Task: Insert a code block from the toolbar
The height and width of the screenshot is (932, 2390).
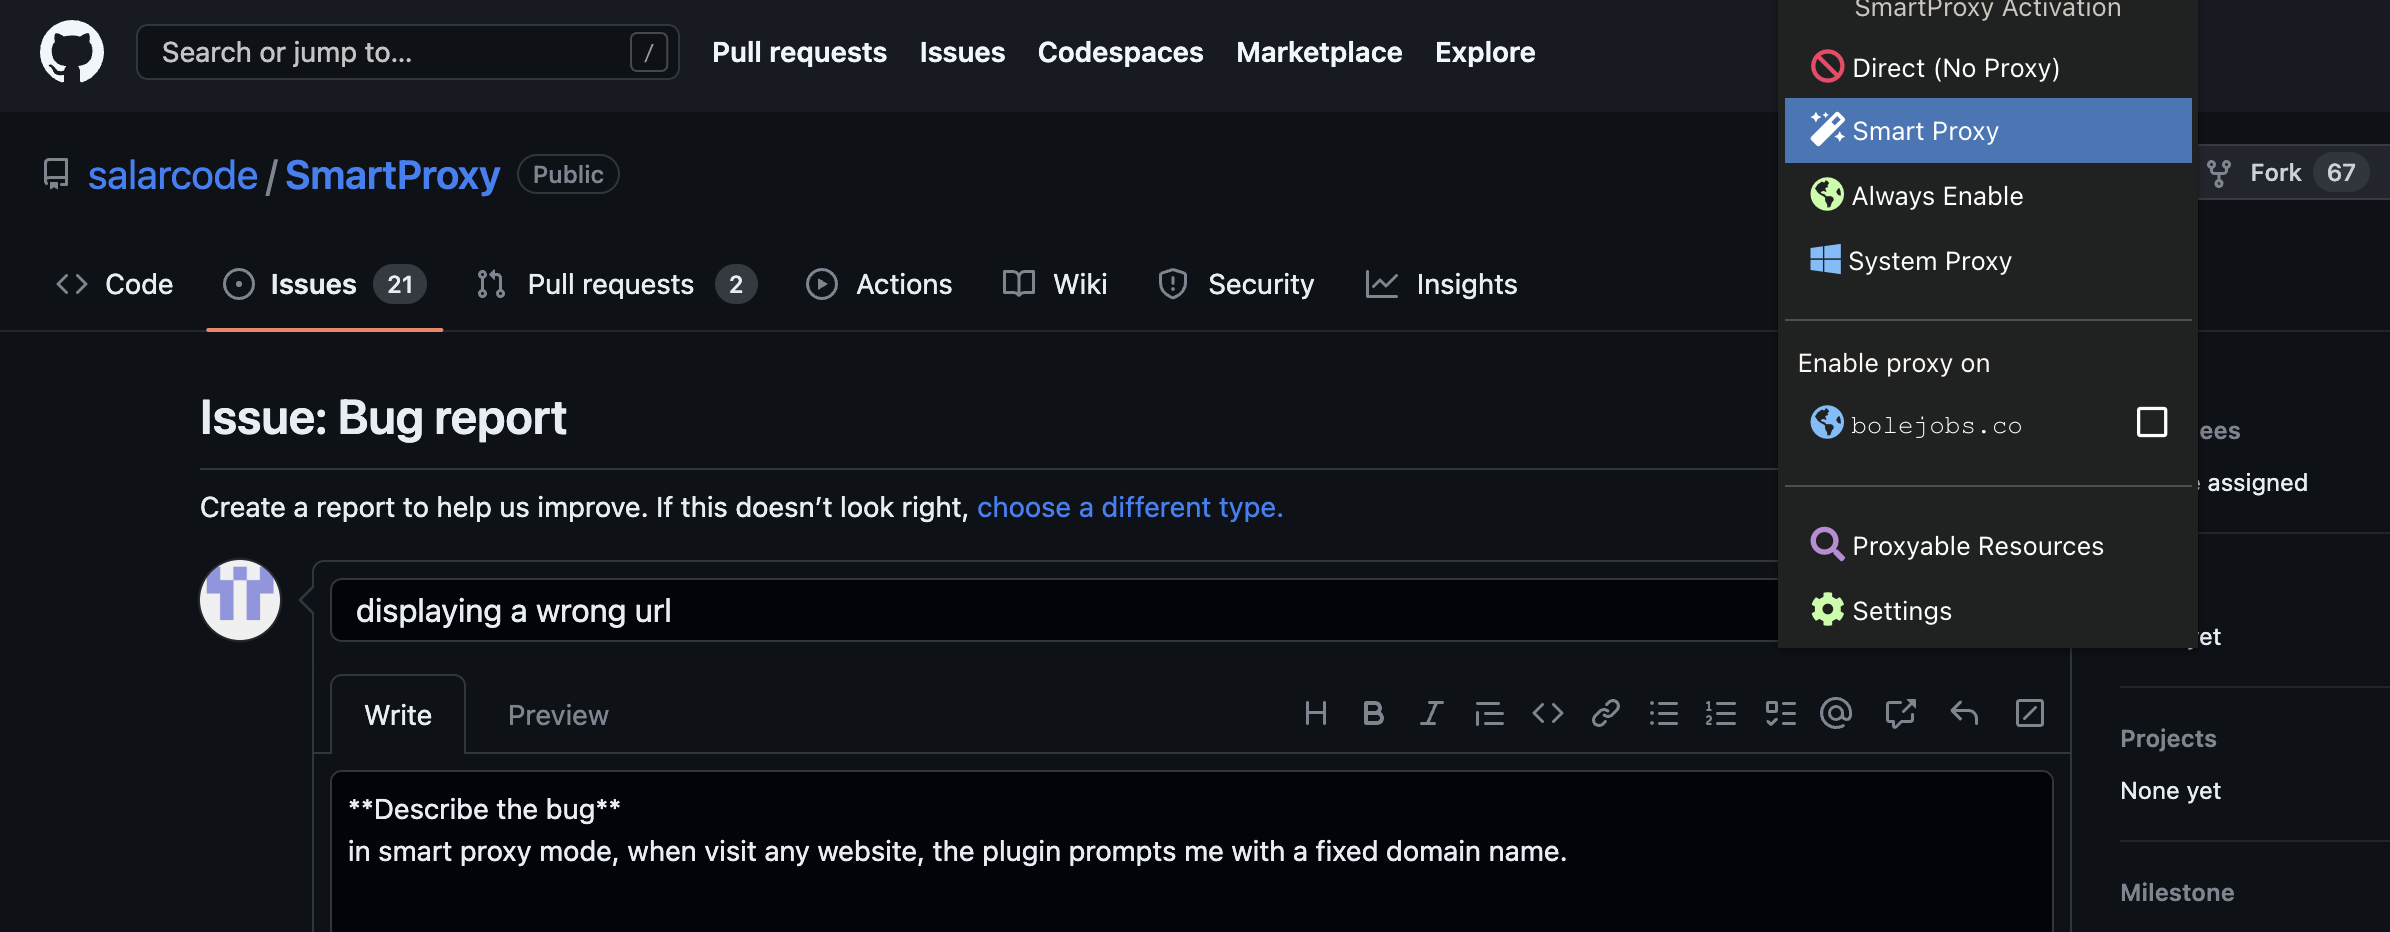Action: 1547,713
